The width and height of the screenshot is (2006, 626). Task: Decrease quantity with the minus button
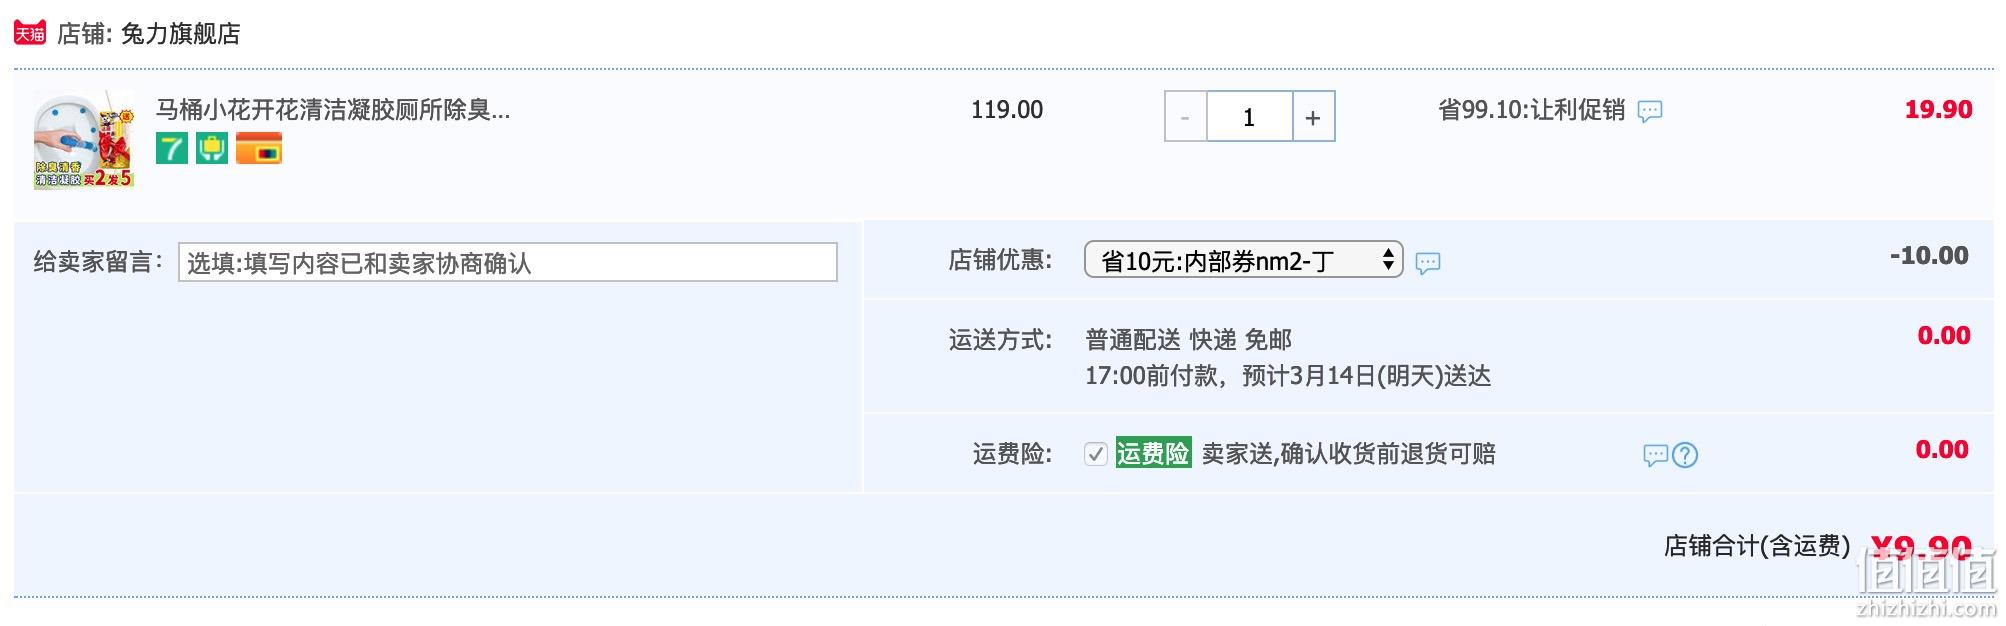[x=1186, y=117]
